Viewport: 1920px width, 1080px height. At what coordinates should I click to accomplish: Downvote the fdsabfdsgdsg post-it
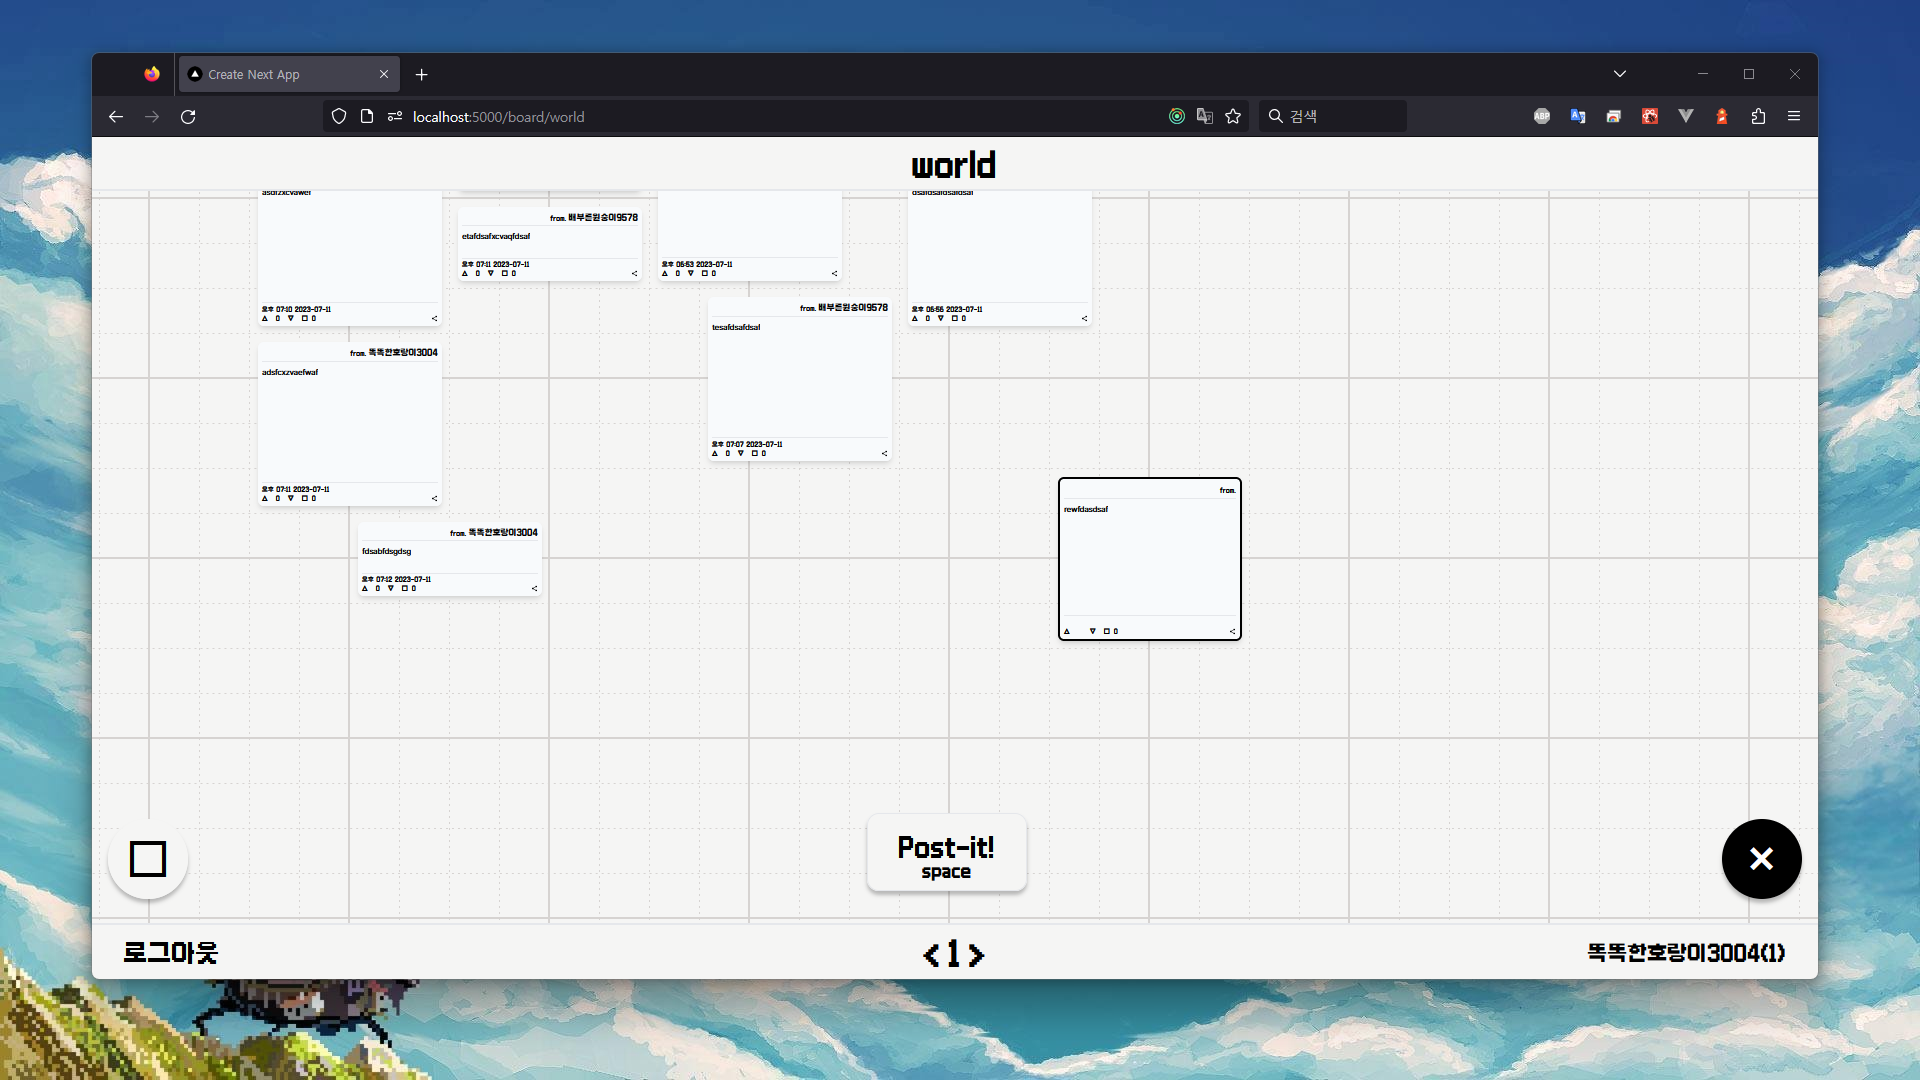(390, 589)
